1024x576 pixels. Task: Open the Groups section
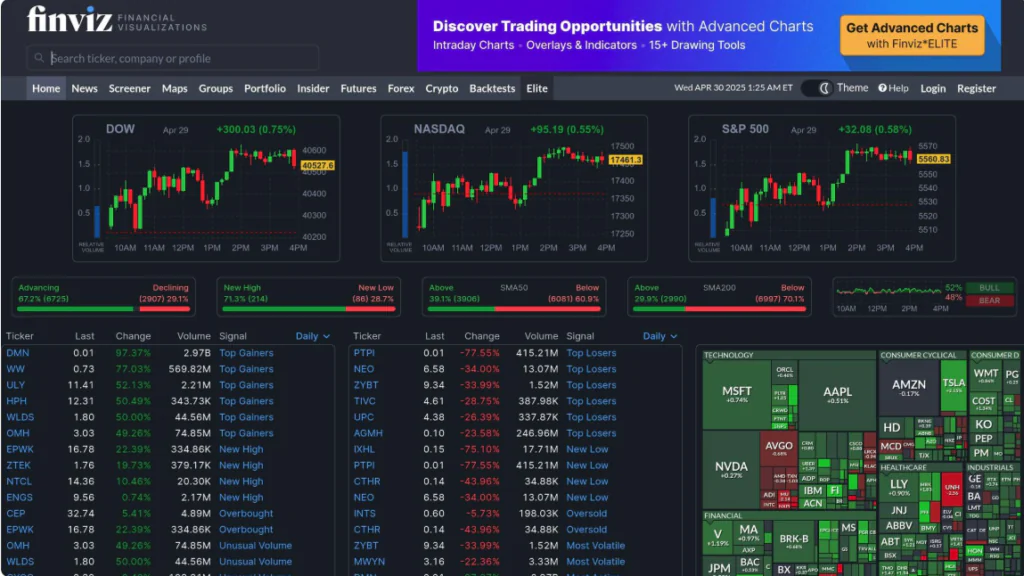[216, 88]
